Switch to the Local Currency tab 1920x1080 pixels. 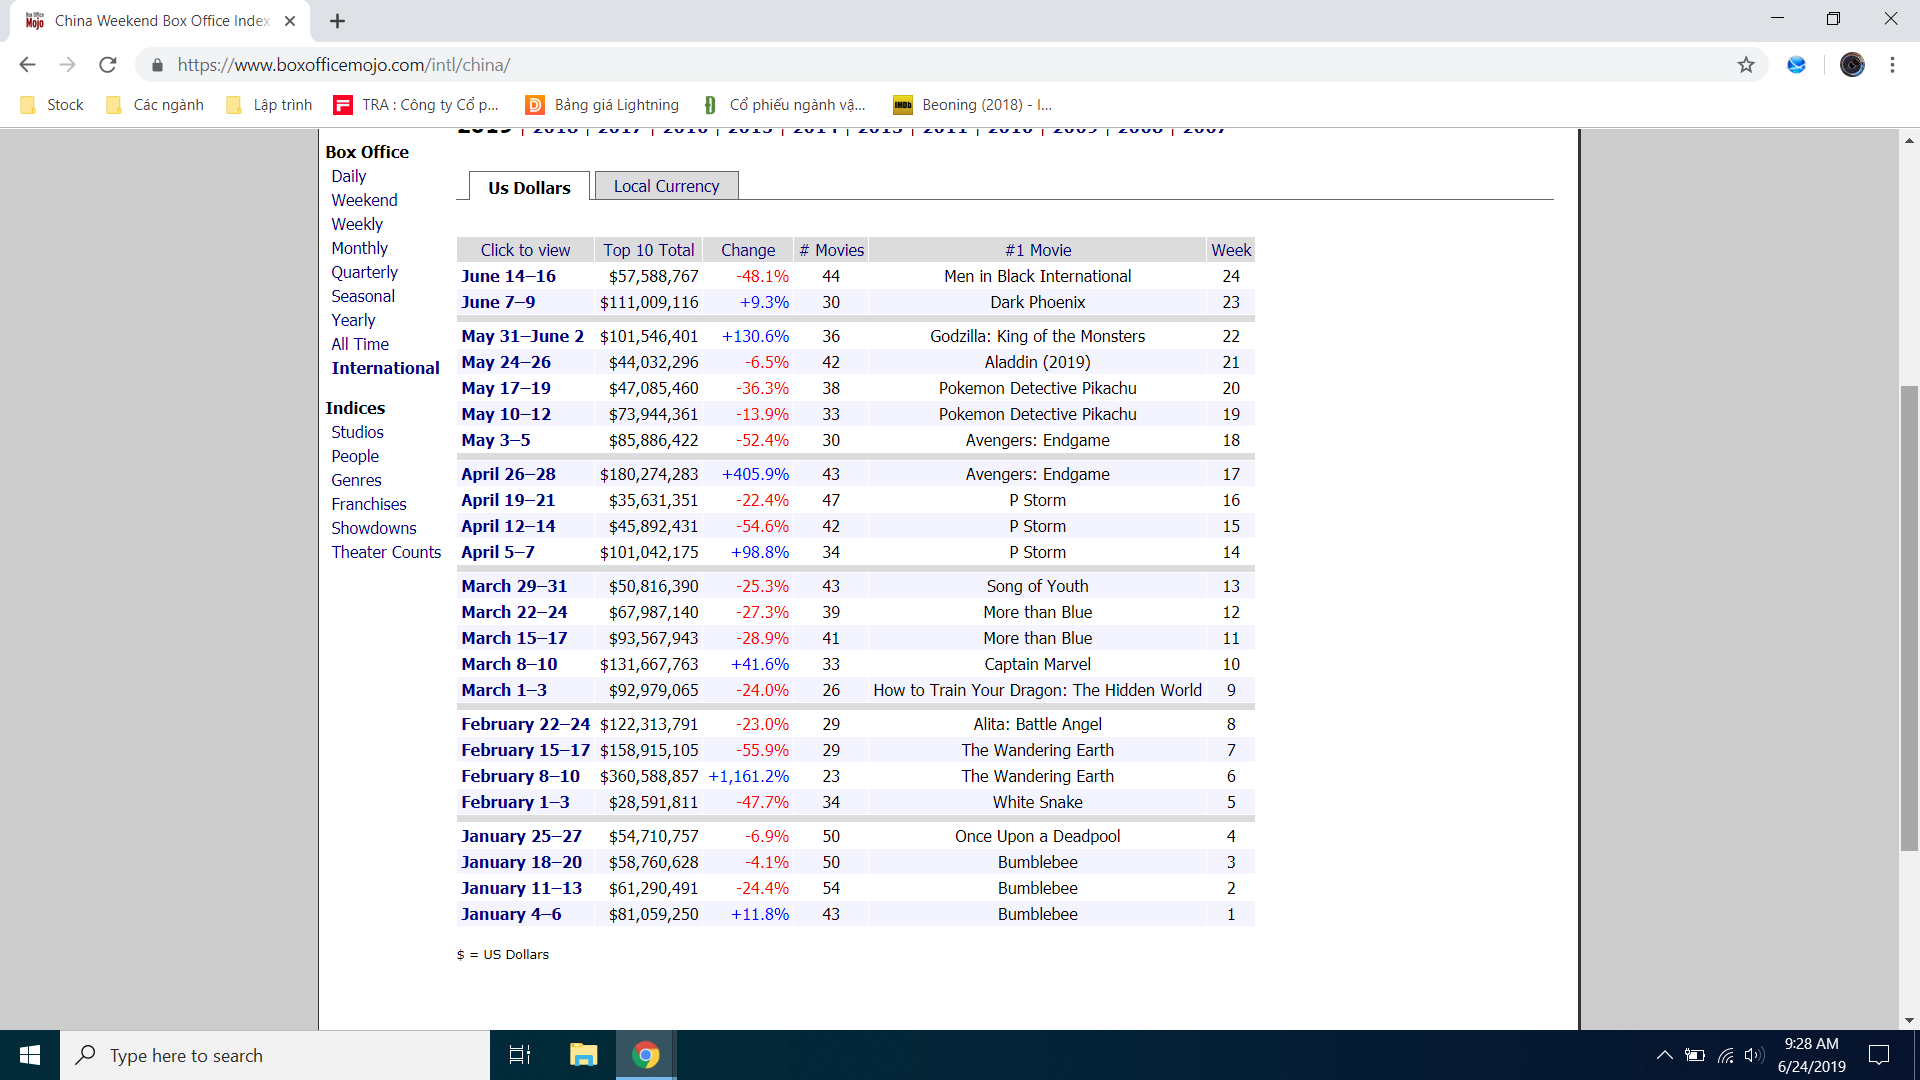click(x=666, y=186)
